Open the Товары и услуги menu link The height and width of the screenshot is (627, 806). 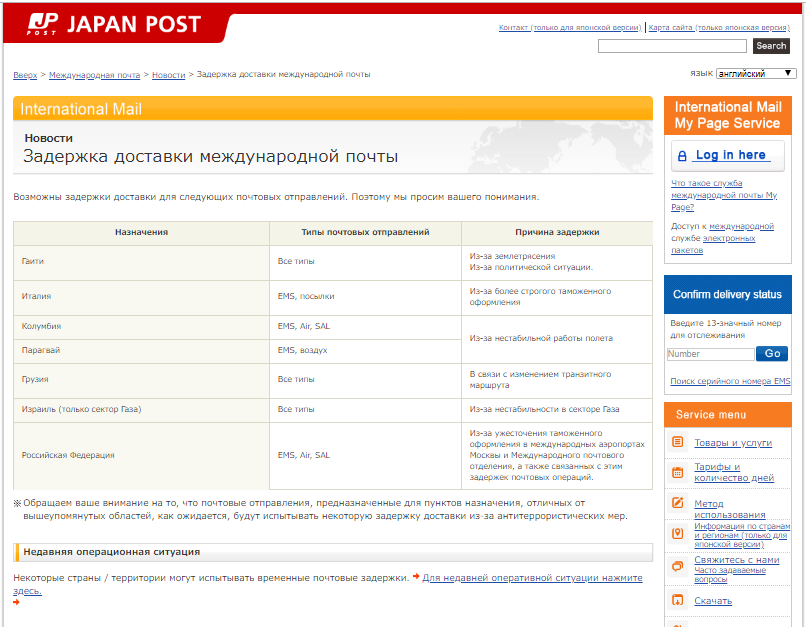733,443
